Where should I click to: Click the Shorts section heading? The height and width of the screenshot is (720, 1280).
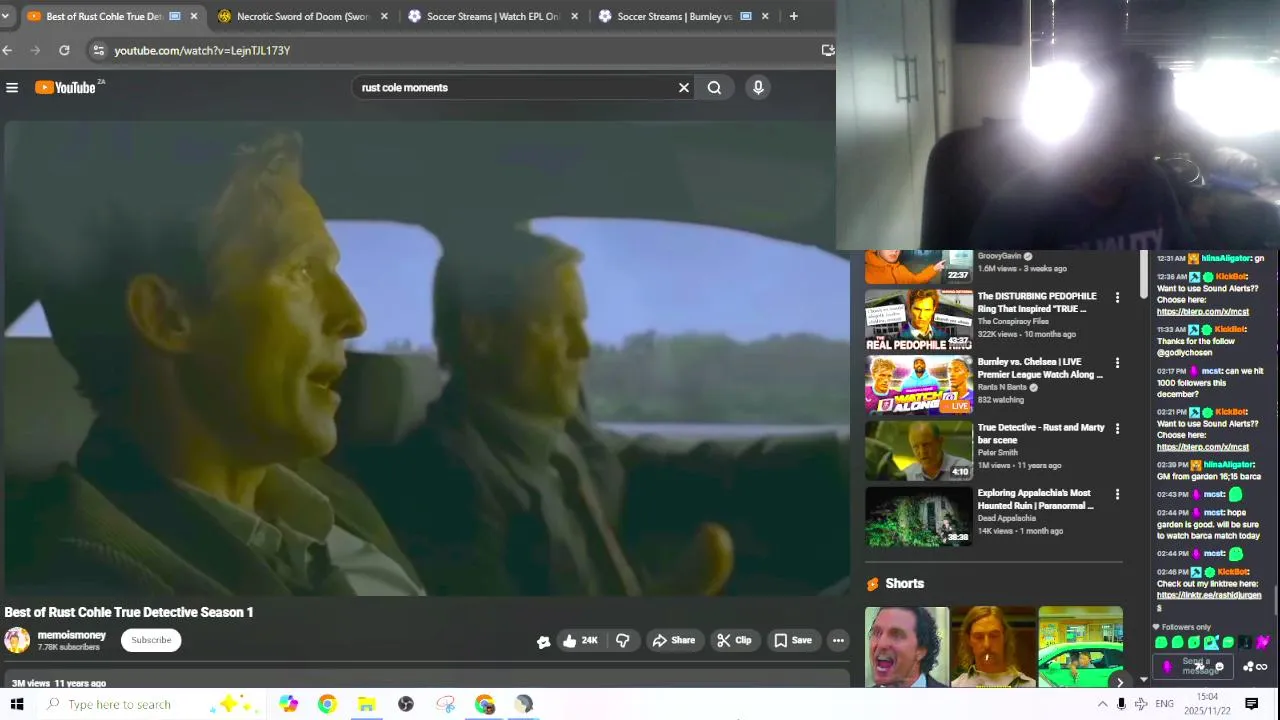904,584
